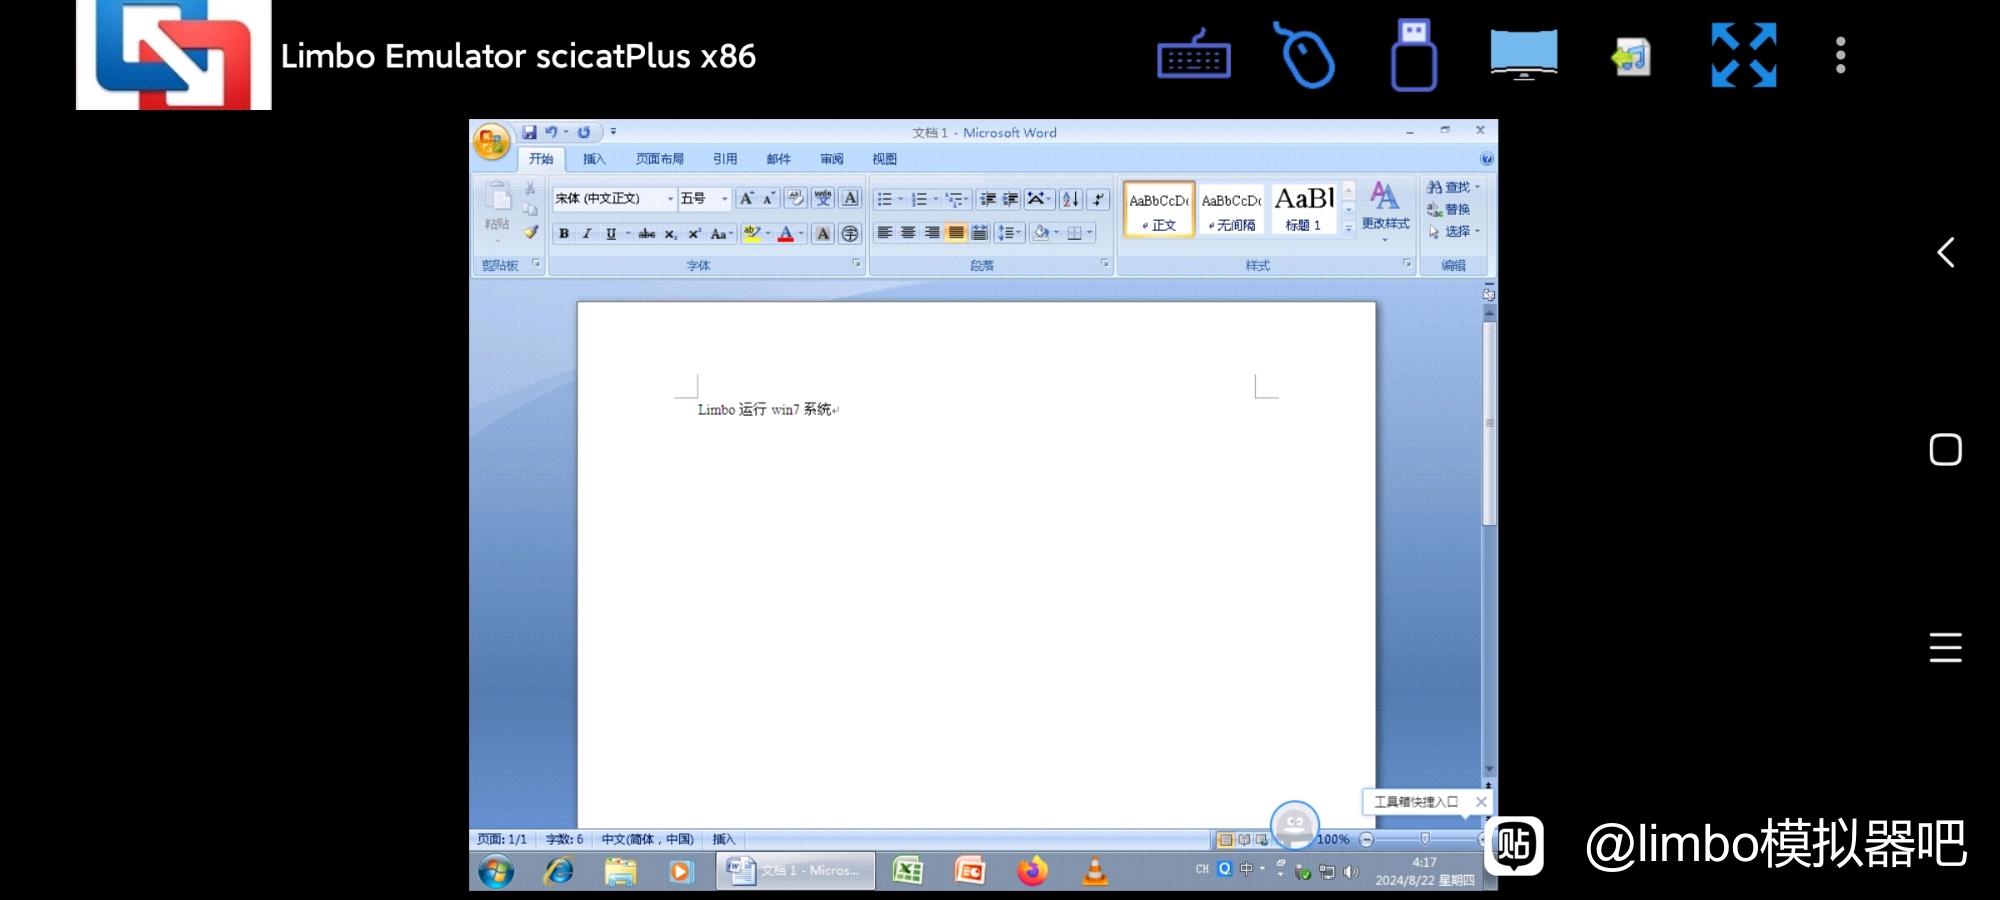
Task: Open font color dropdown arrow
Action: tap(801, 233)
